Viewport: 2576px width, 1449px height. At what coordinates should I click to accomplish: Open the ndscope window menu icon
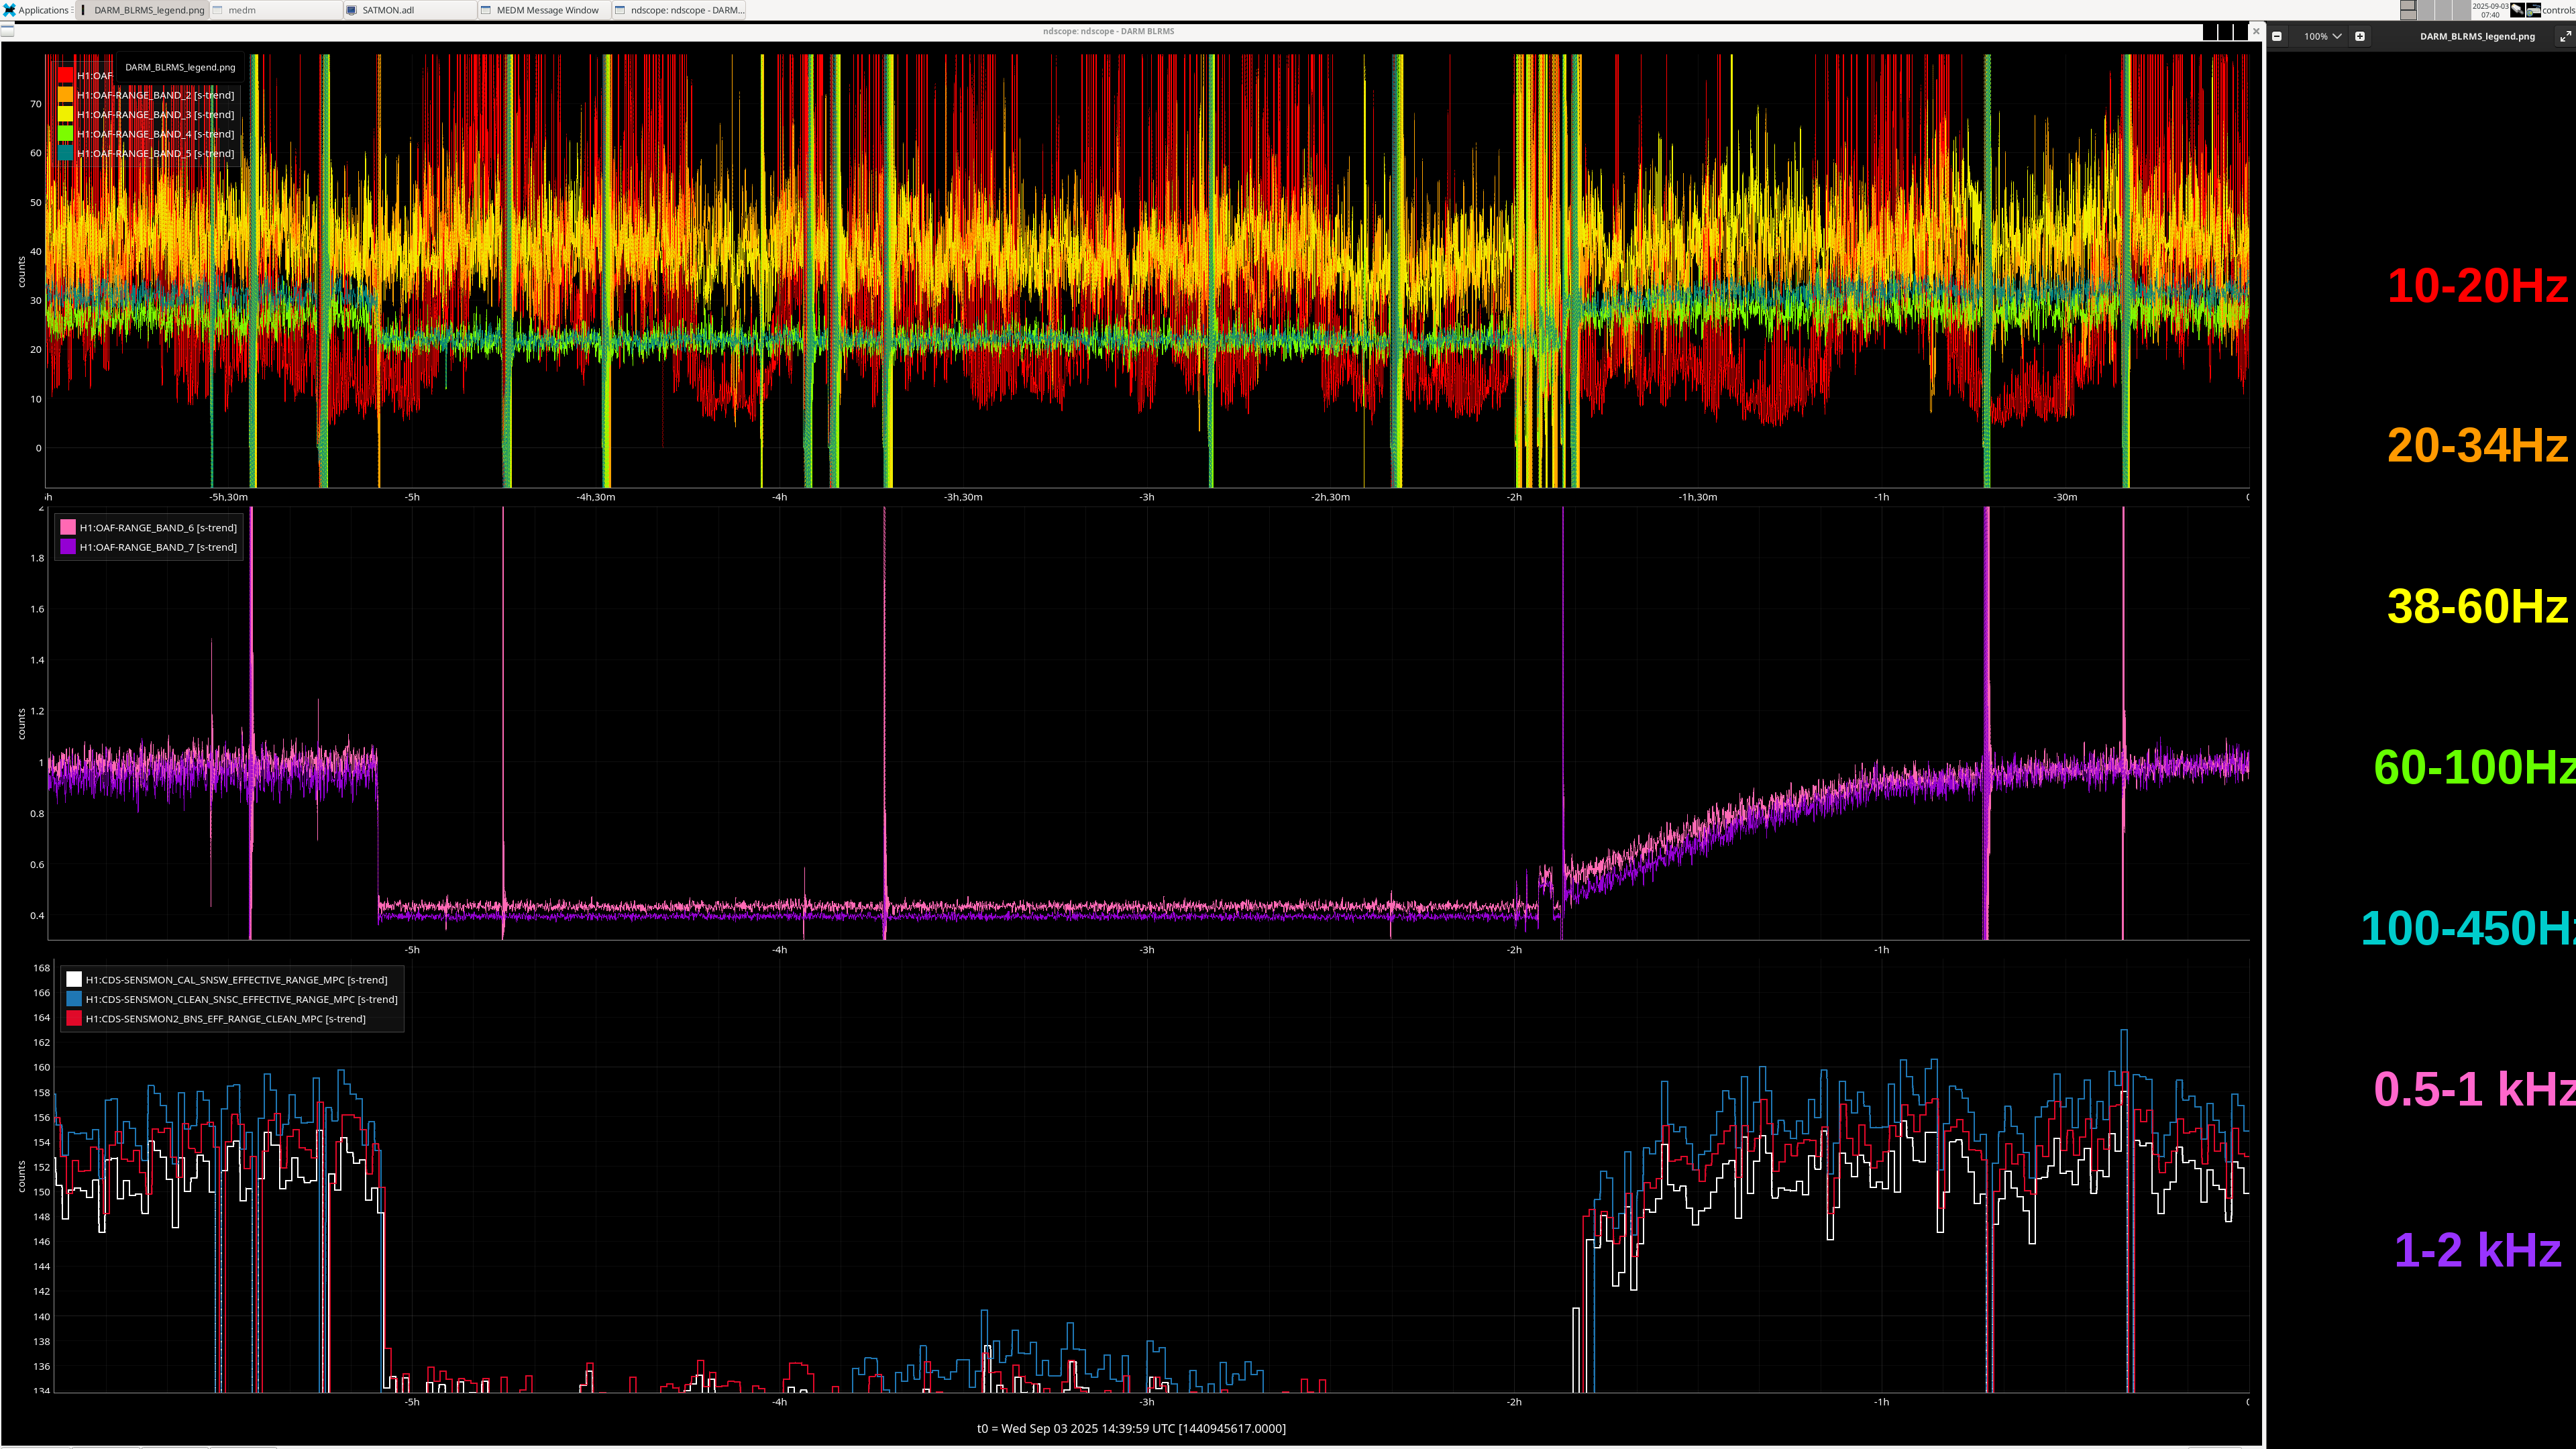tap(8, 31)
